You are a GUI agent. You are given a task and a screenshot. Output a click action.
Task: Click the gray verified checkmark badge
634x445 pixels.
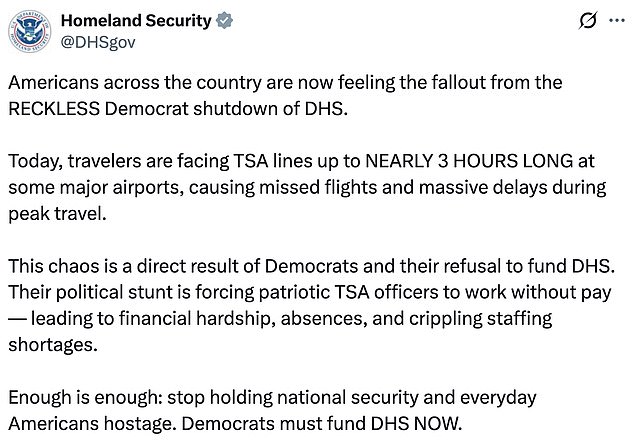click(225, 21)
